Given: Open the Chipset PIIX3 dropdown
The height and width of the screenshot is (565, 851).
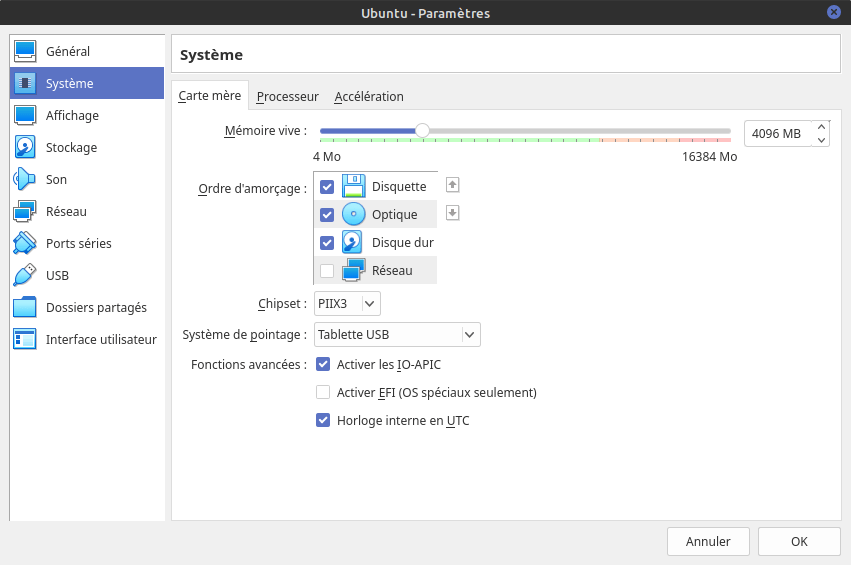Looking at the screenshot, I should coord(347,303).
